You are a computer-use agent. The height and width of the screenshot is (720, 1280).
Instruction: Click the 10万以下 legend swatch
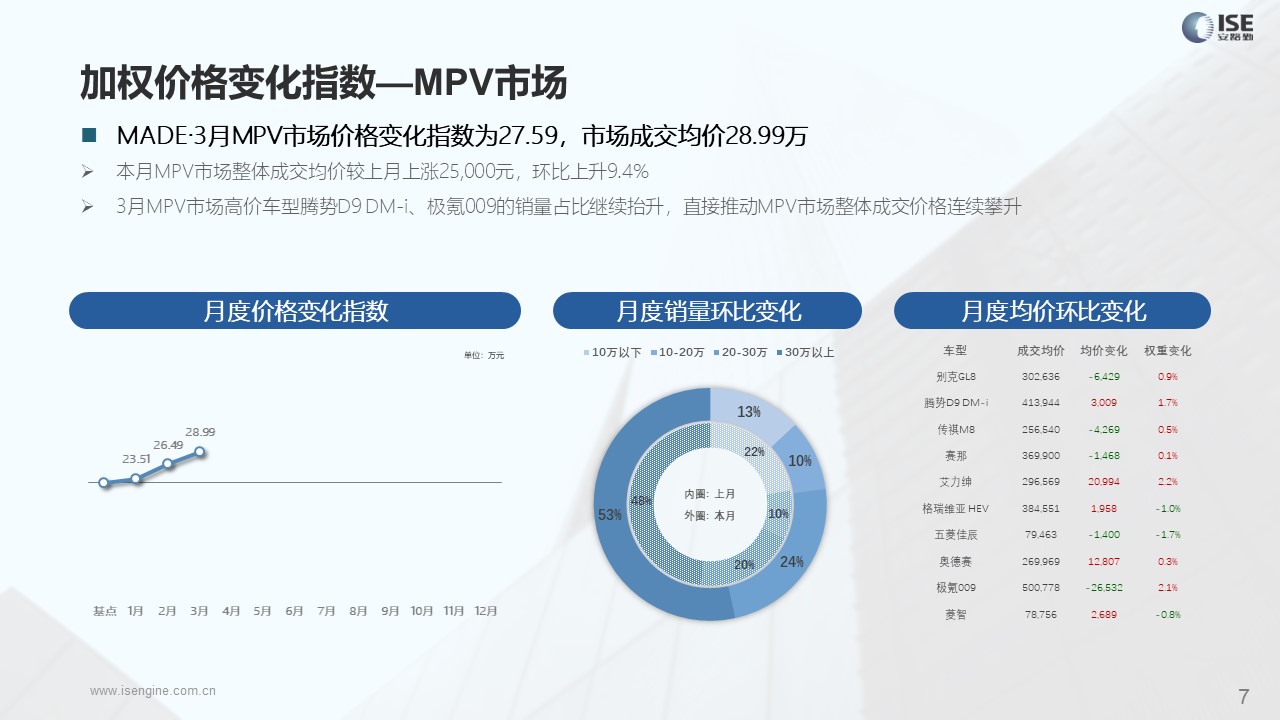coord(586,353)
